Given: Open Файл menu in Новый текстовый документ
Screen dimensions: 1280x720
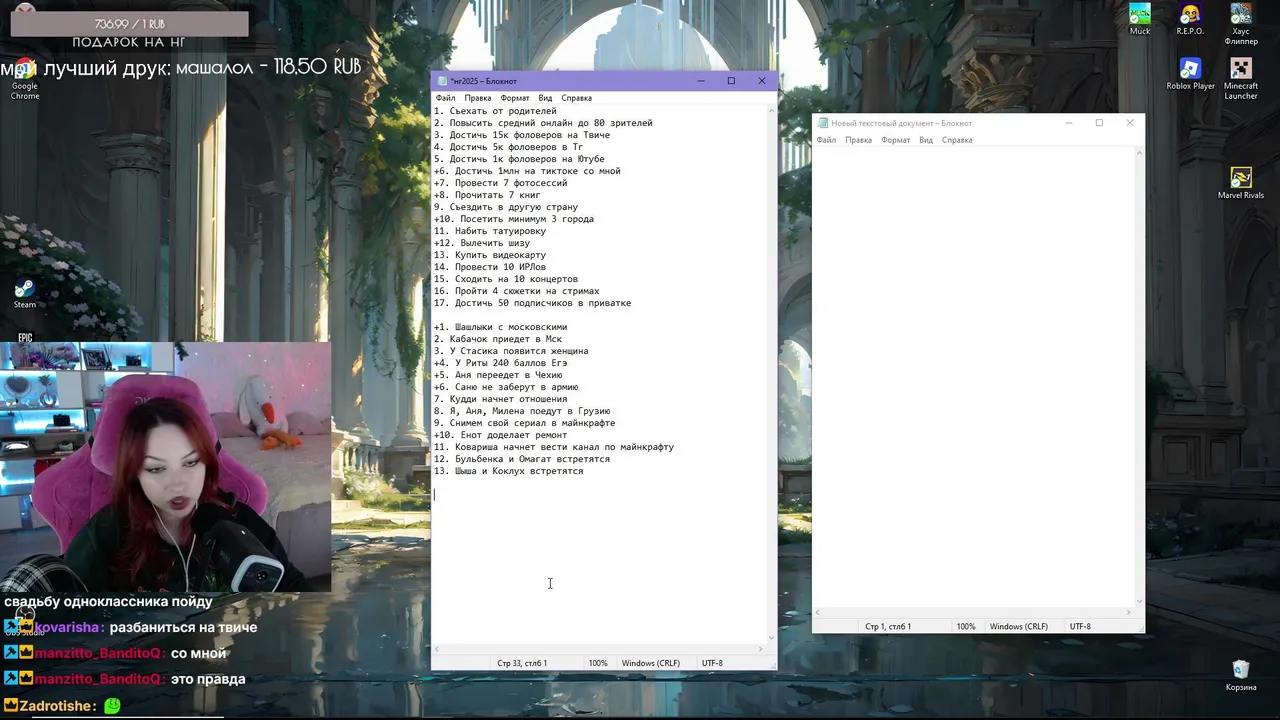Looking at the screenshot, I should [826, 140].
